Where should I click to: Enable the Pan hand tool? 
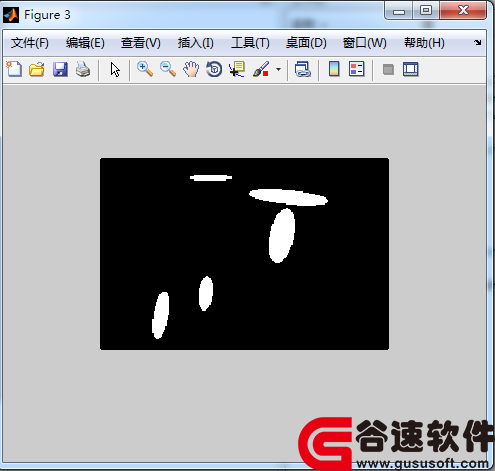[191, 69]
